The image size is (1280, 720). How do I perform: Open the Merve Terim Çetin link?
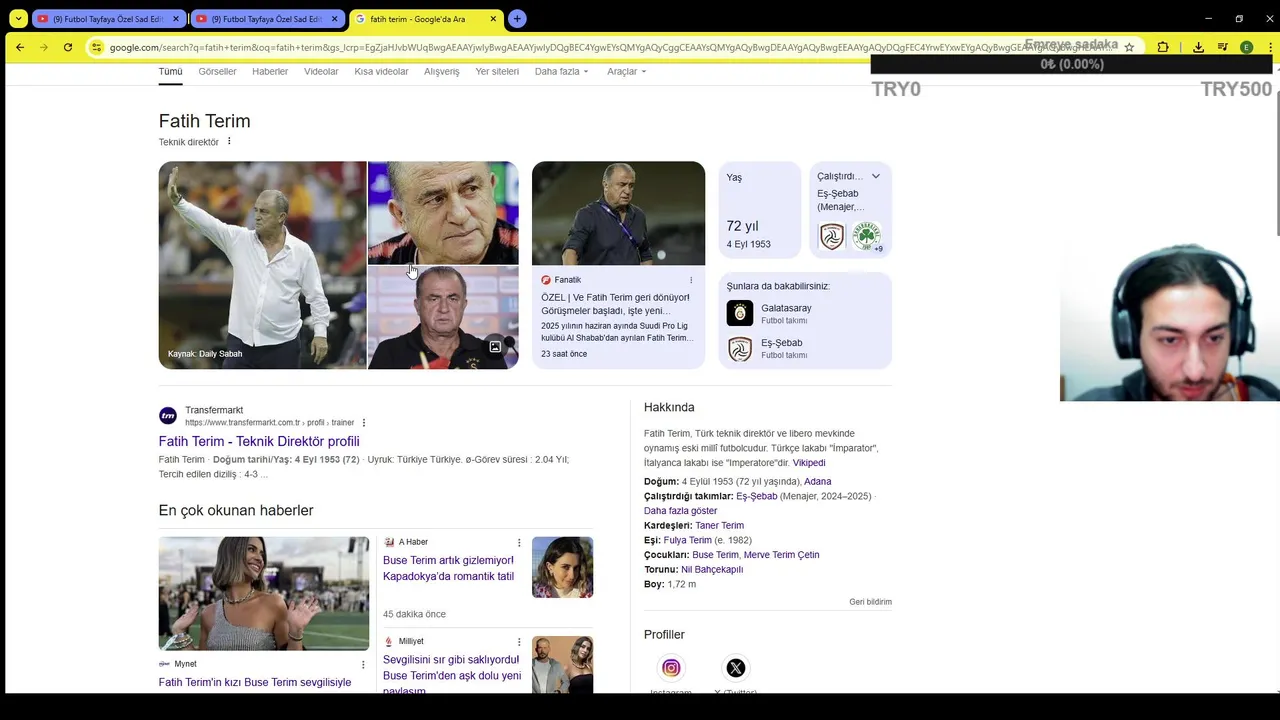coord(781,555)
